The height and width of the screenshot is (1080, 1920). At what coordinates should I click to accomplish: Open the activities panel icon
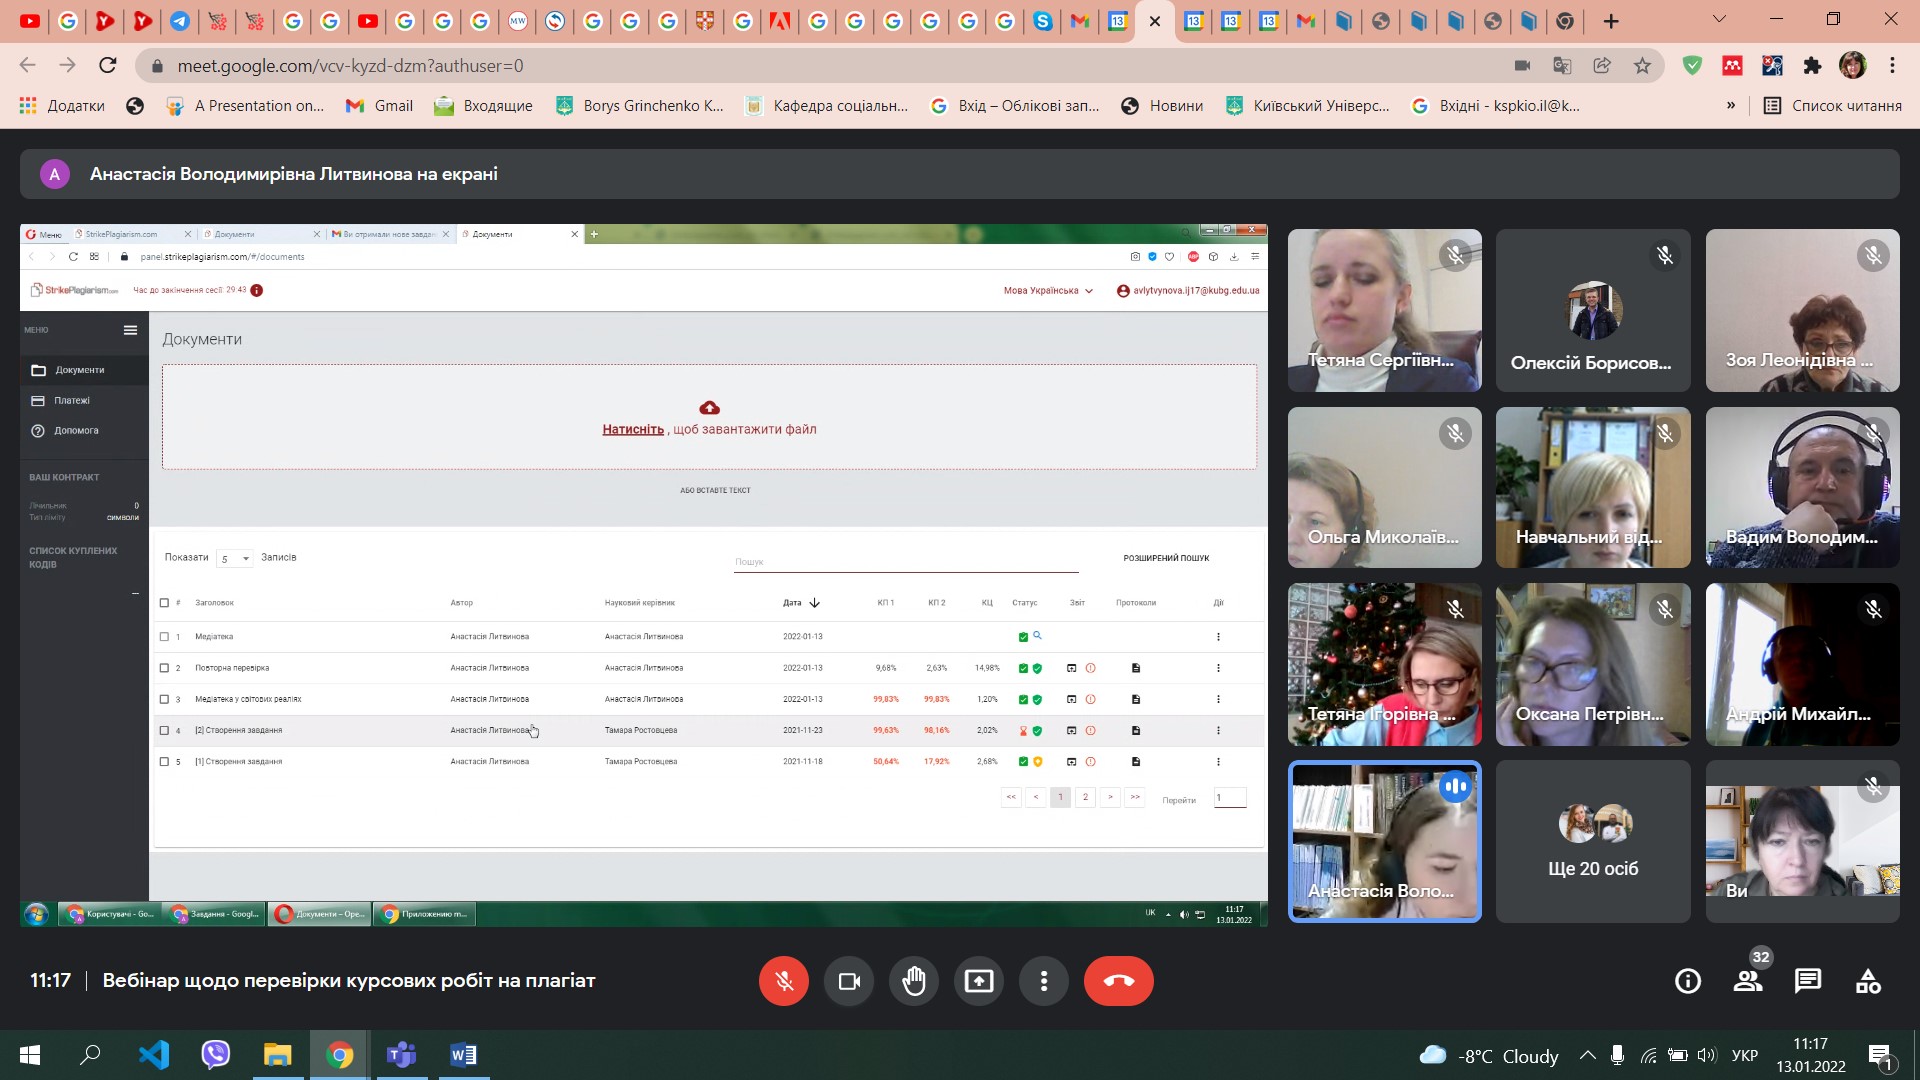(x=1868, y=982)
